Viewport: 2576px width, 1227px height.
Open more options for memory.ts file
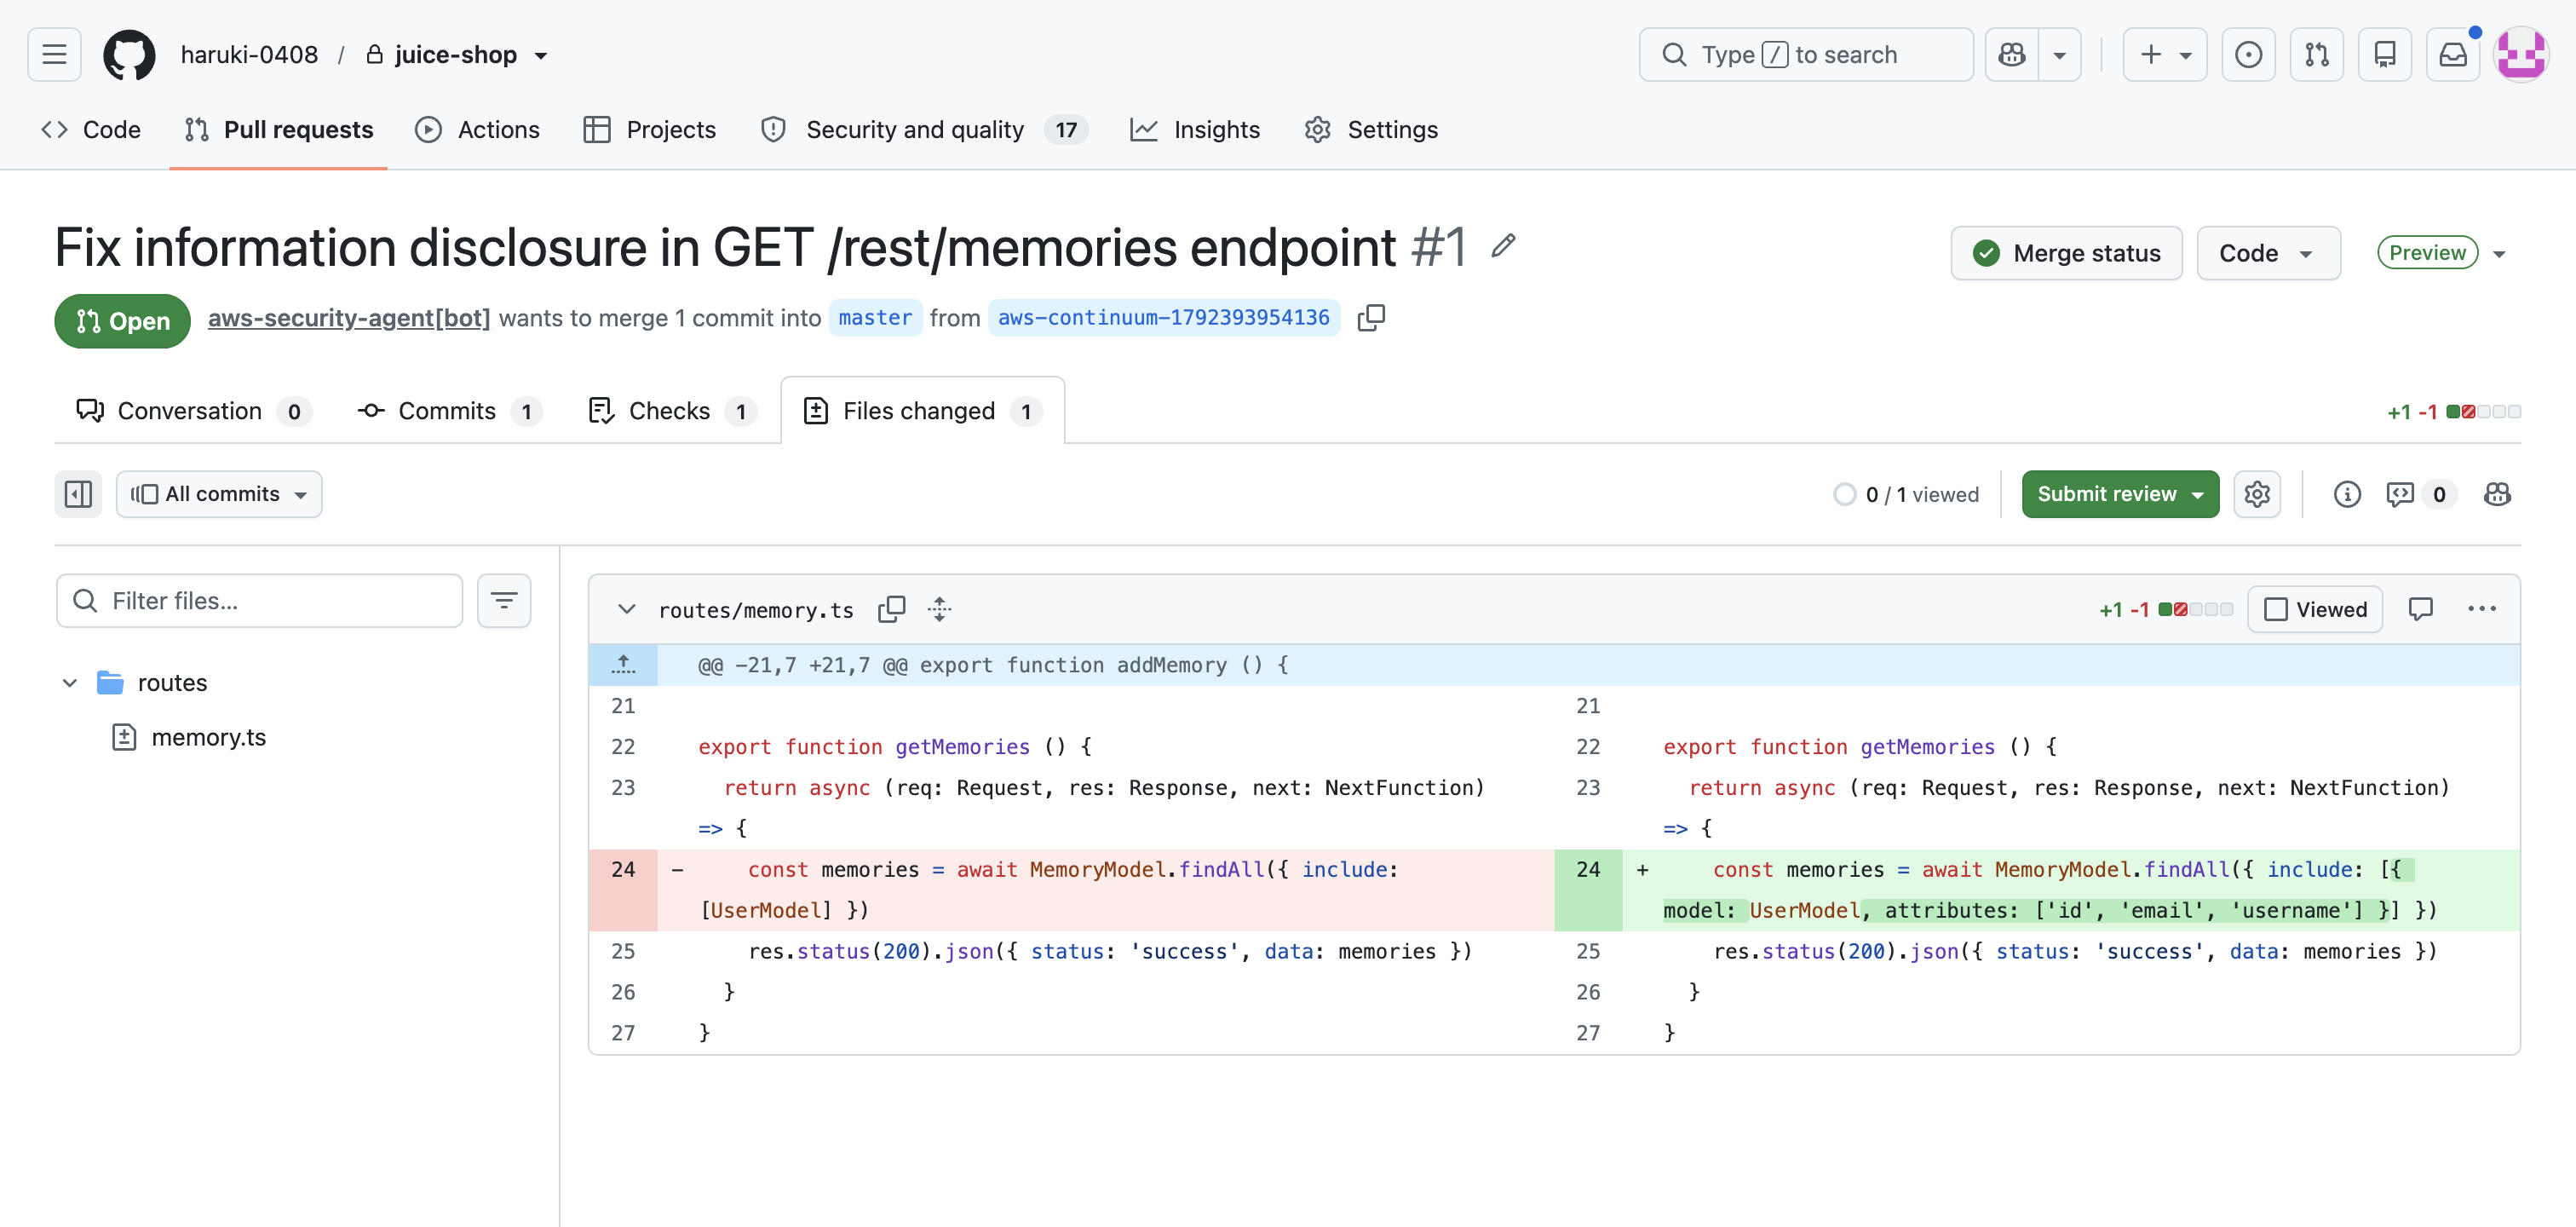click(x=2481, y=609)
